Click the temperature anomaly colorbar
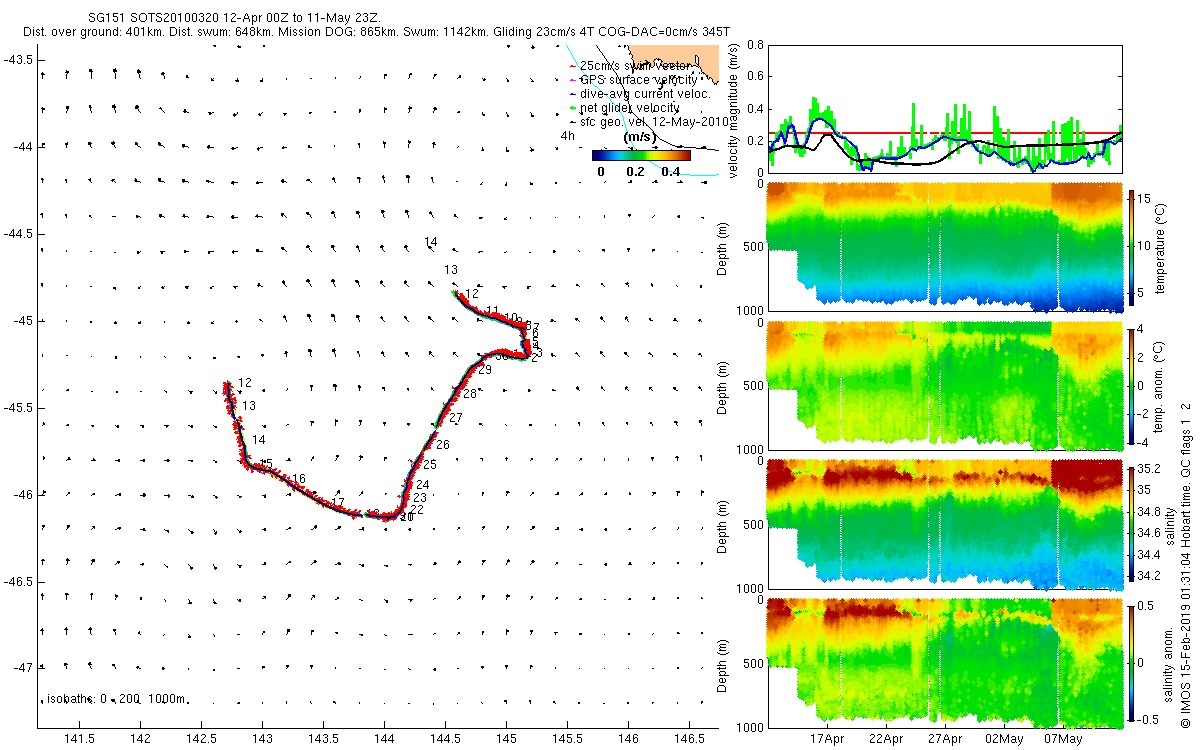The height and width of the screenshot is (750, 1200). click(x=1132, y=385)
